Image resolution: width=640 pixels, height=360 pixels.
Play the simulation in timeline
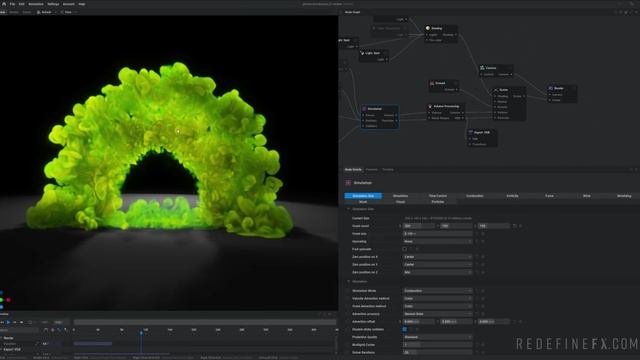pos(9,322)
